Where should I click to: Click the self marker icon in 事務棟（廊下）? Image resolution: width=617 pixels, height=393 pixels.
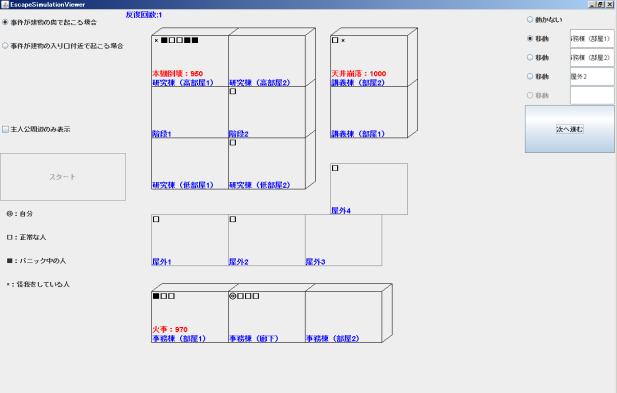coord(233,296)
